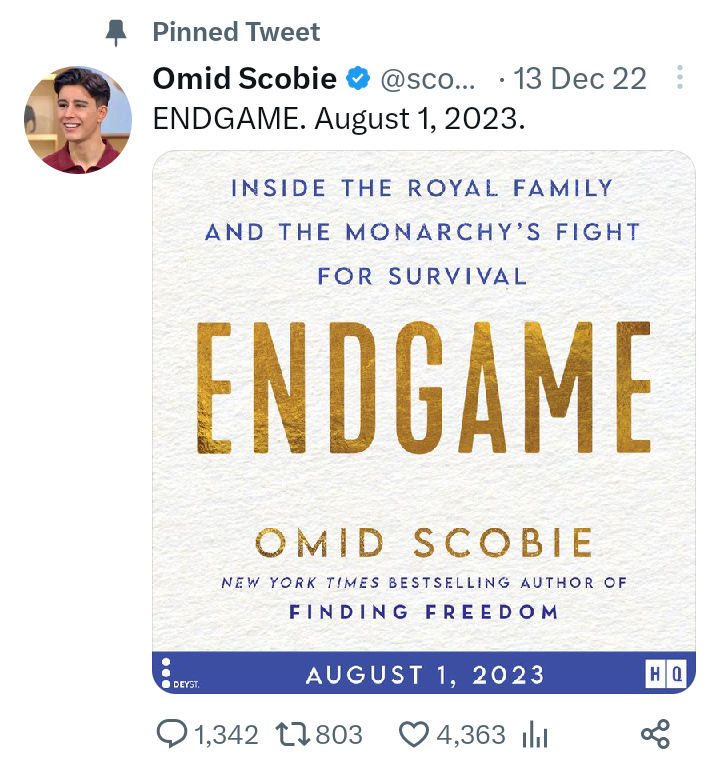Click the share icon below the tweet
The height and width of the screenshot is (781, 720).
(x=654, y=735)
